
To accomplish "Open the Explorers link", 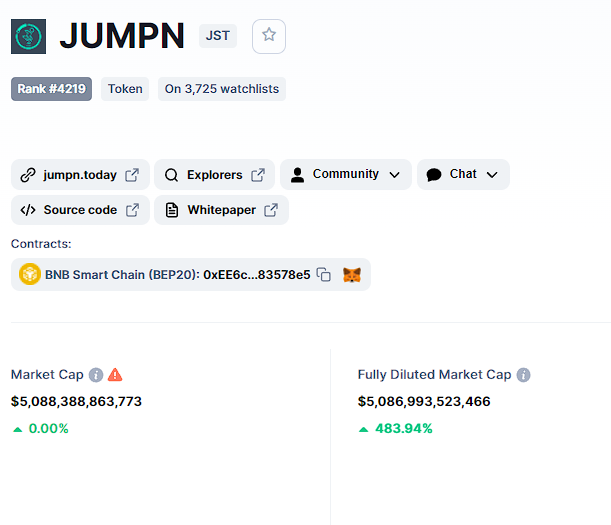I will tap(214, 175).
